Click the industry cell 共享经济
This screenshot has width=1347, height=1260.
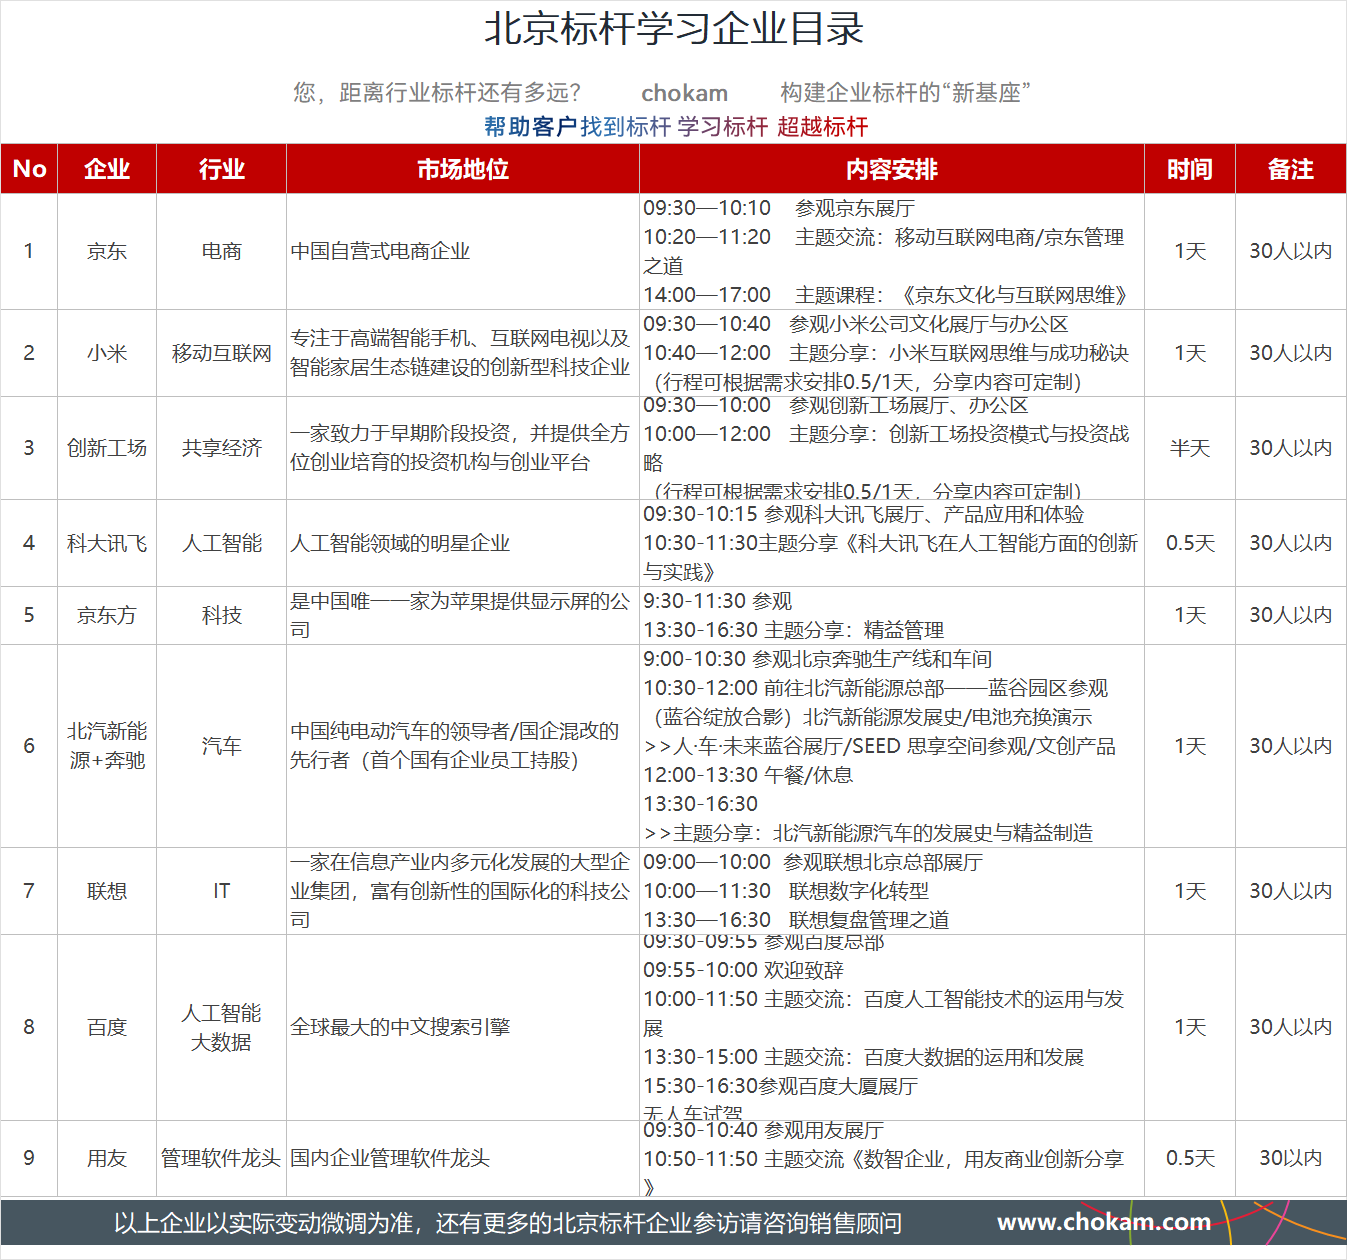coord(222,448)
